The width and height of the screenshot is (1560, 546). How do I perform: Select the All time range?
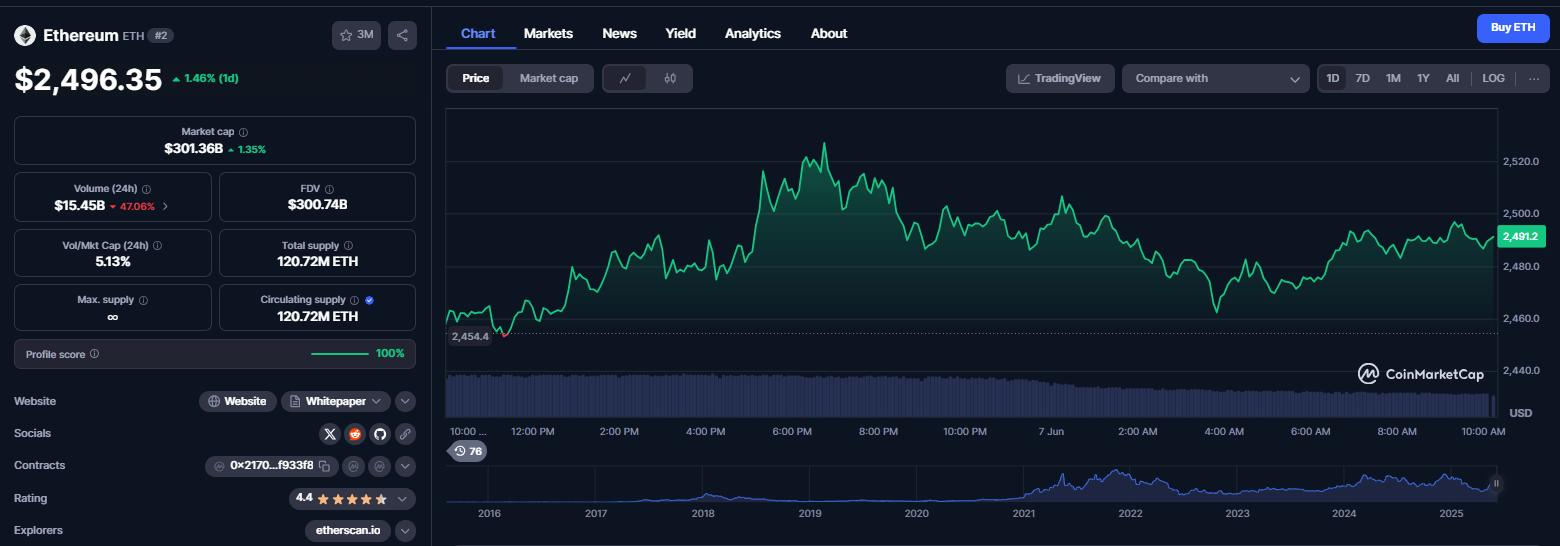[1452, 78]
